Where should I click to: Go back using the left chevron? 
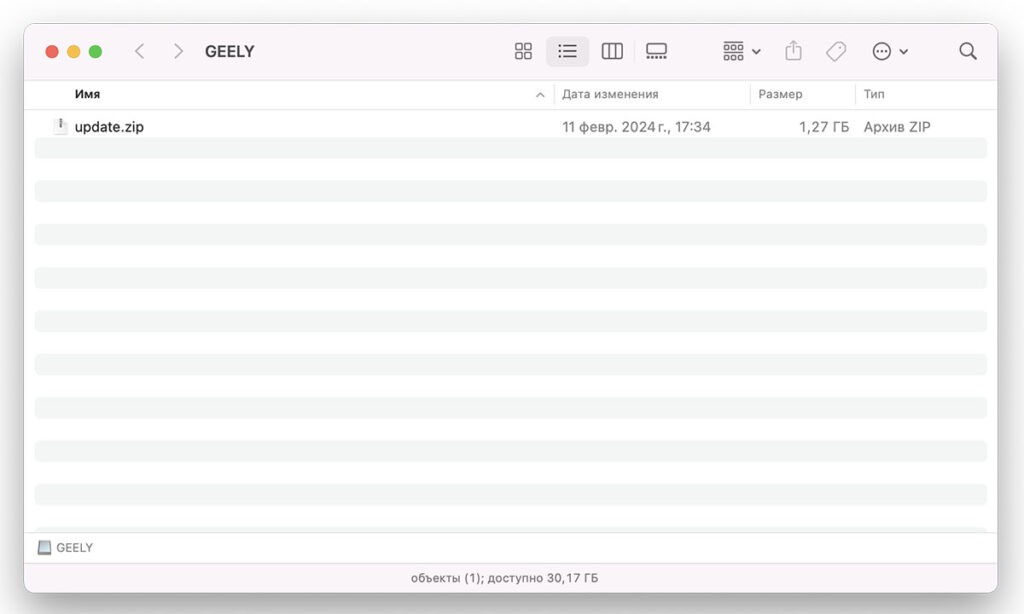pyautogui.click(x=139, y=51)
